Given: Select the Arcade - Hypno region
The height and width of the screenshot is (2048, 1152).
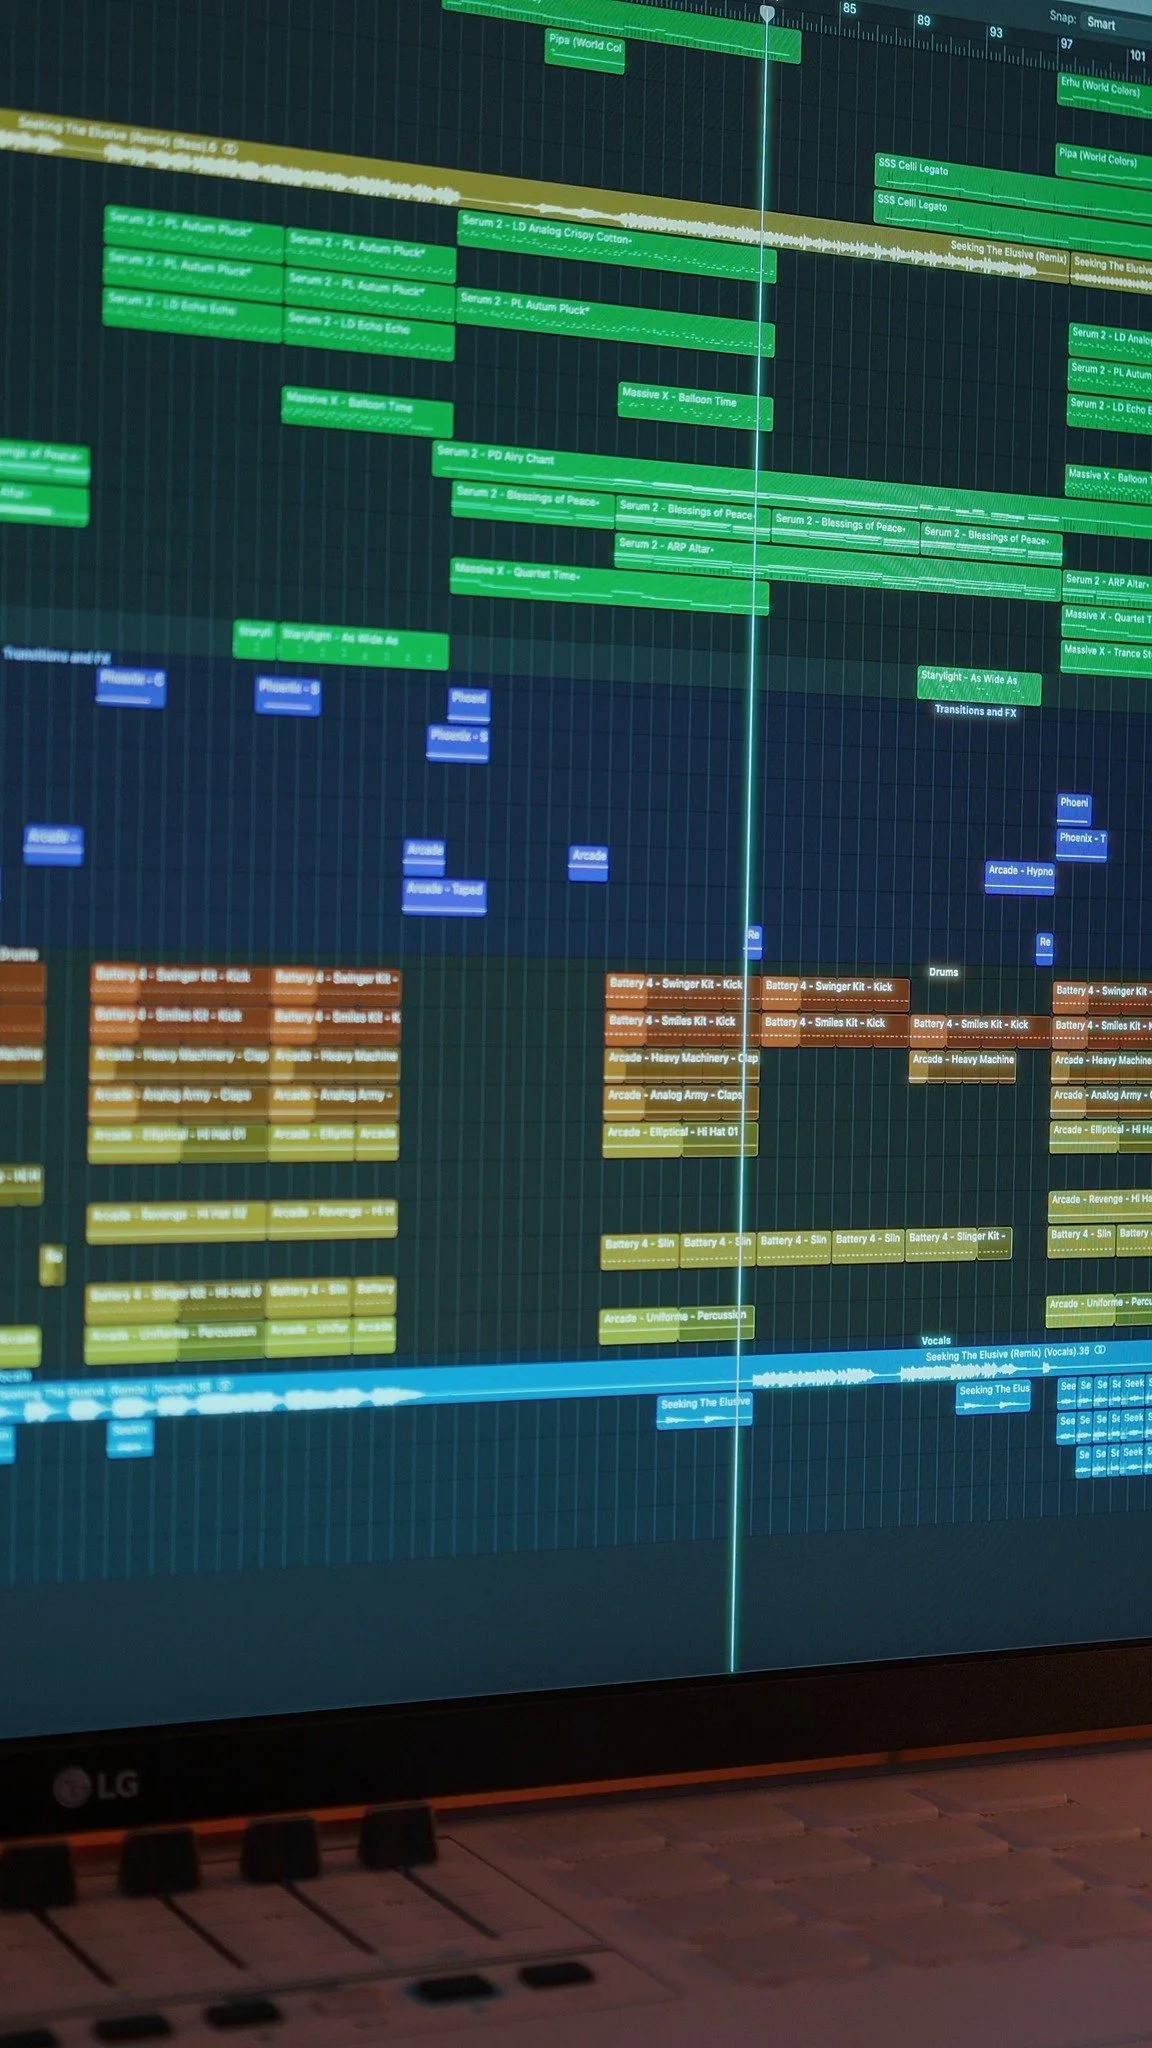Looking at the screenshot, I should tap(1020, 877).
